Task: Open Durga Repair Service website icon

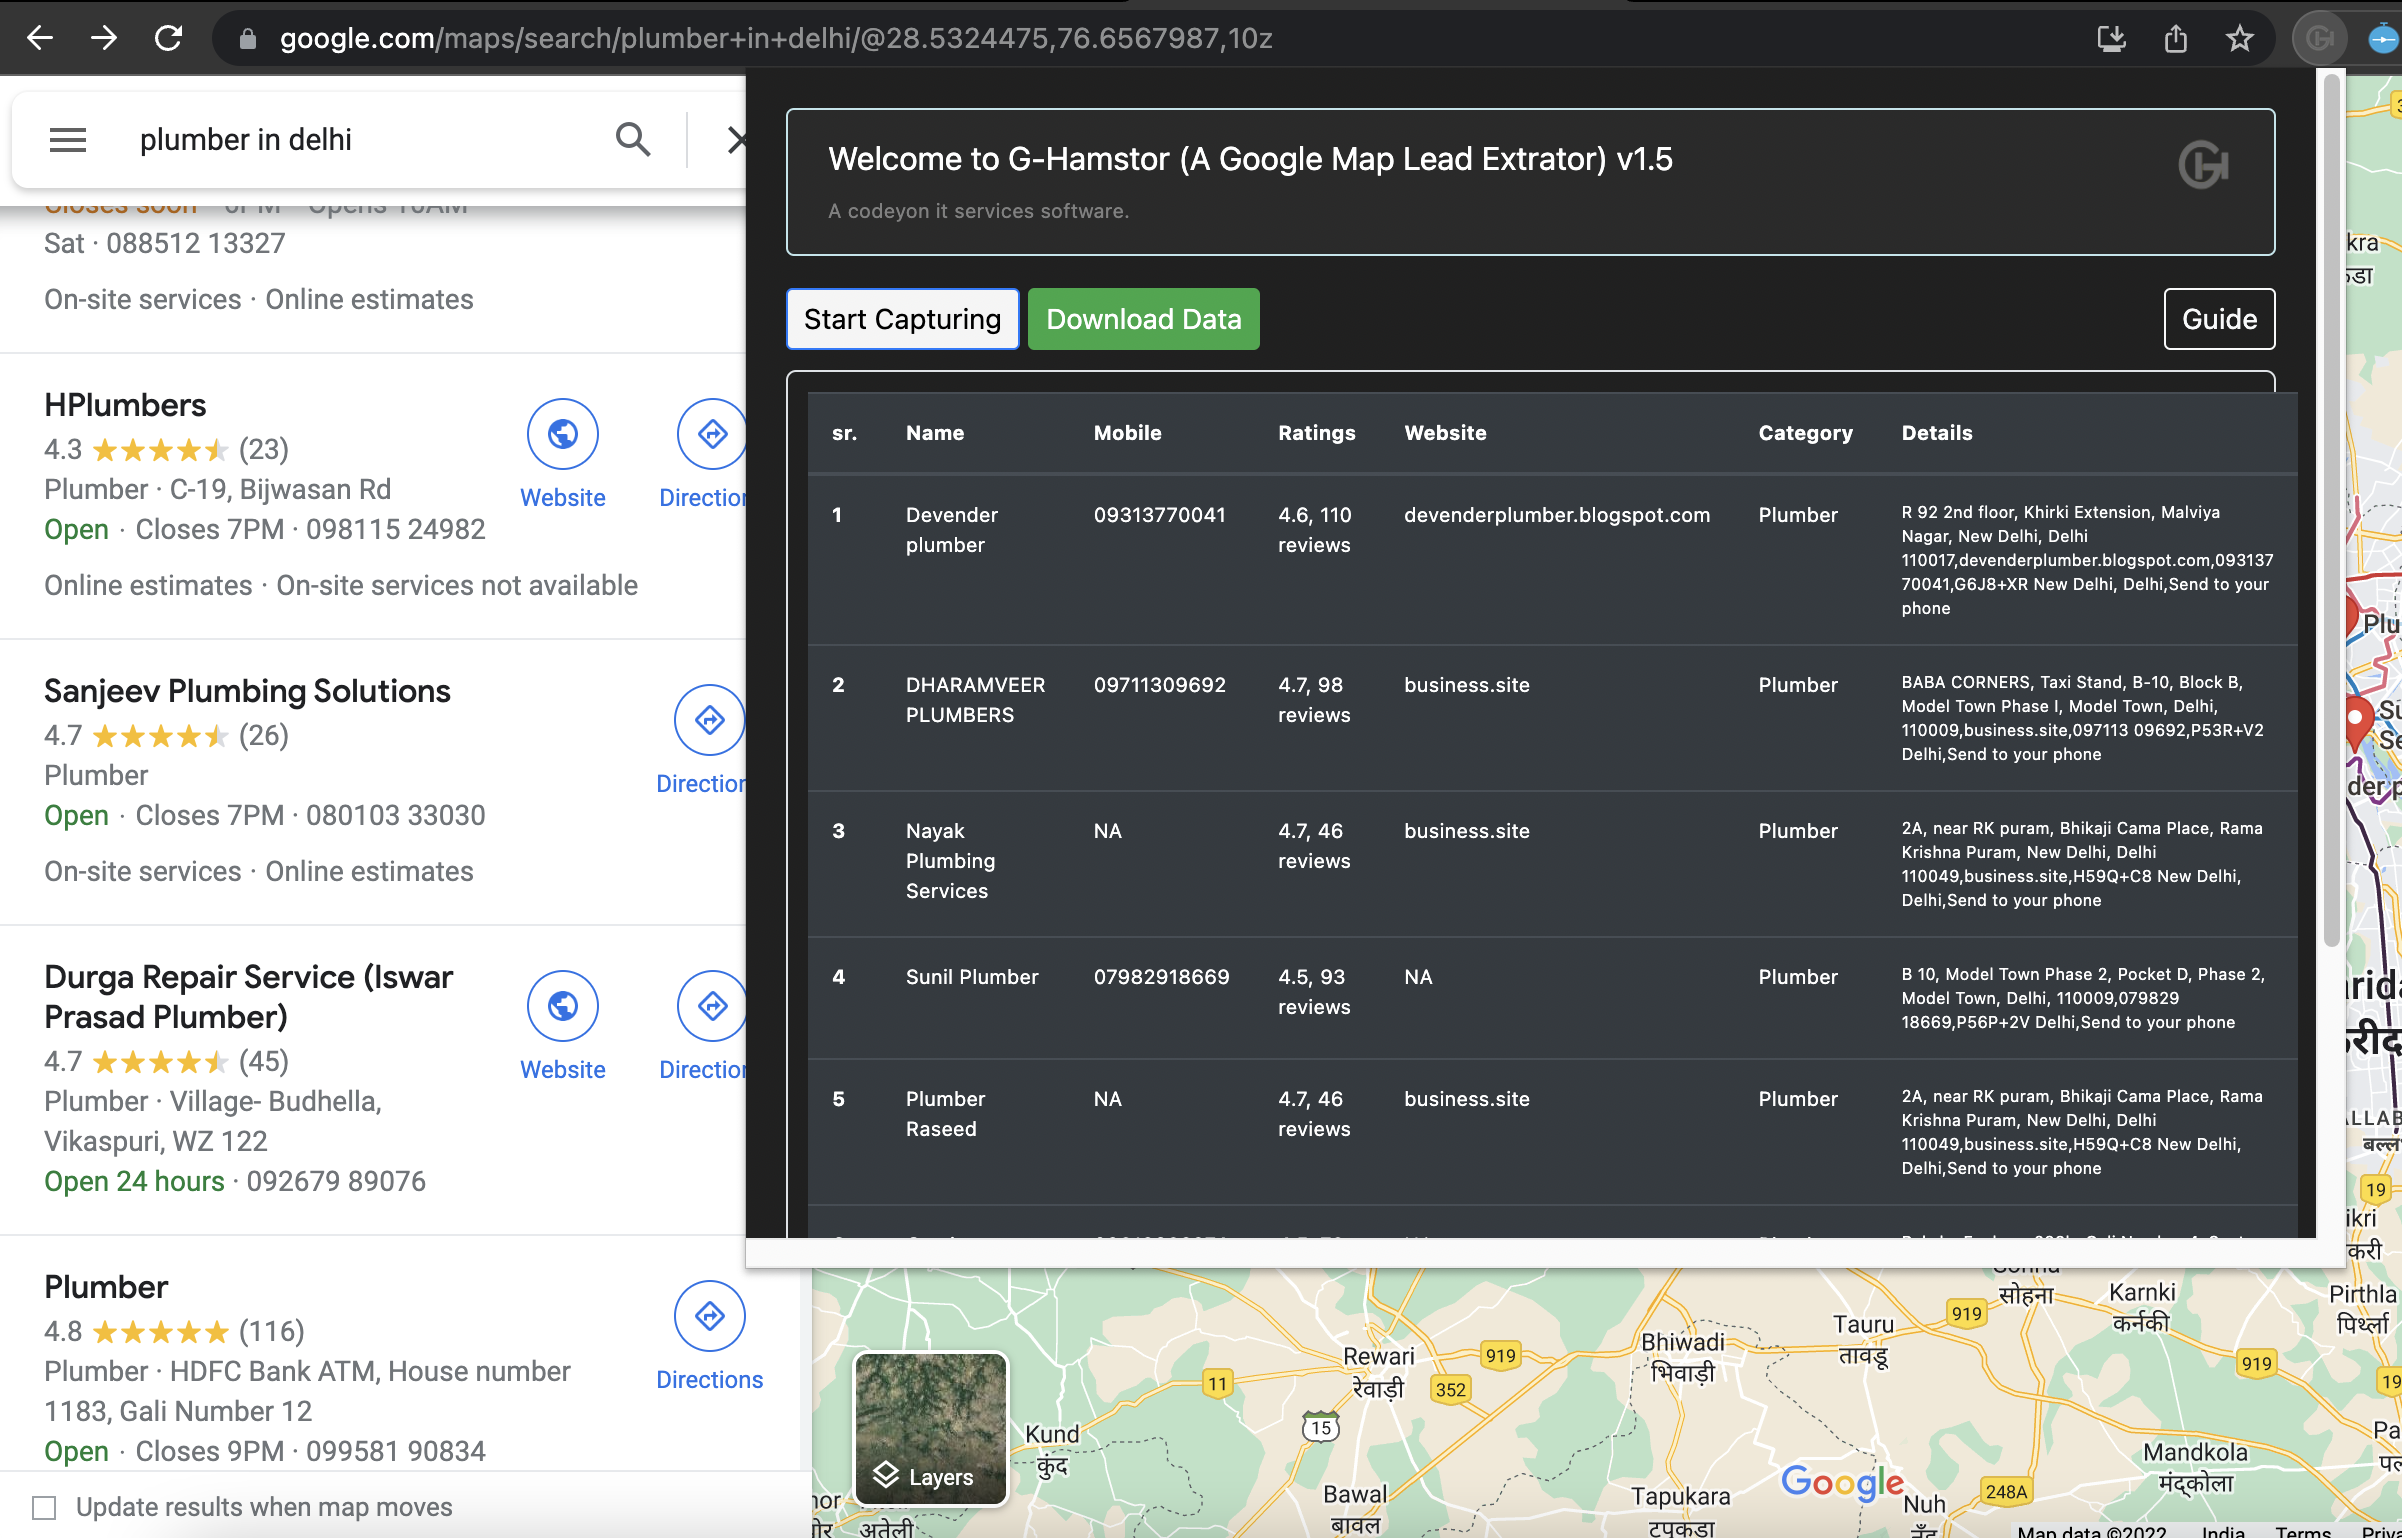Action: click(x=563, y=1006)
